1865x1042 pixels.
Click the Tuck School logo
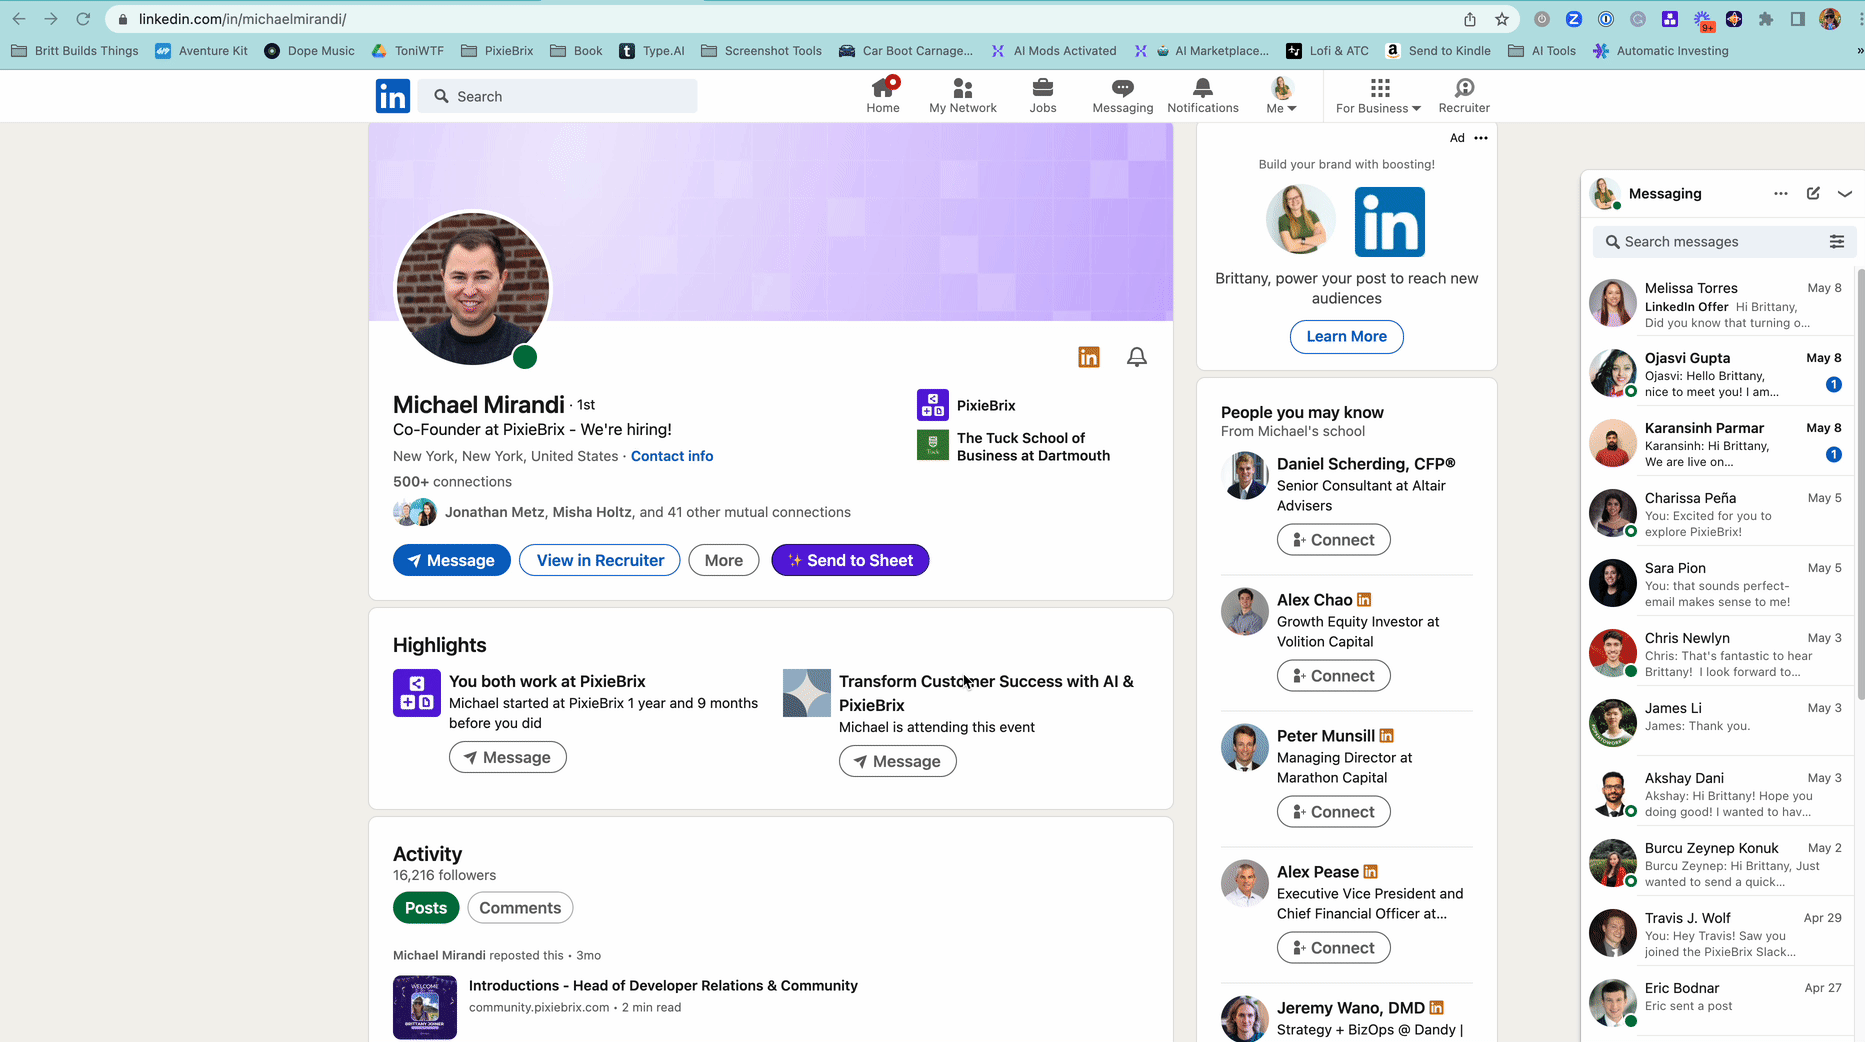pyautogui.click(x=933, y=445)
